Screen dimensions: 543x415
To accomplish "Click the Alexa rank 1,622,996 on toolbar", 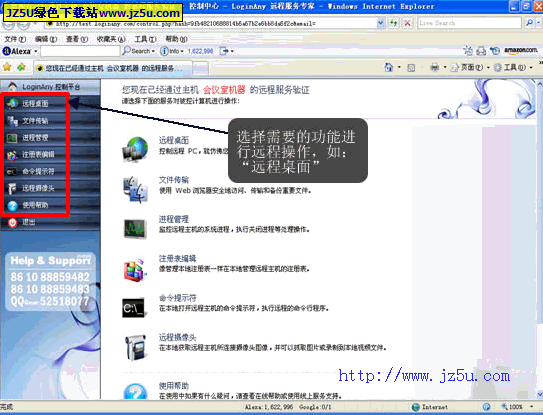I will coord(200,51).
